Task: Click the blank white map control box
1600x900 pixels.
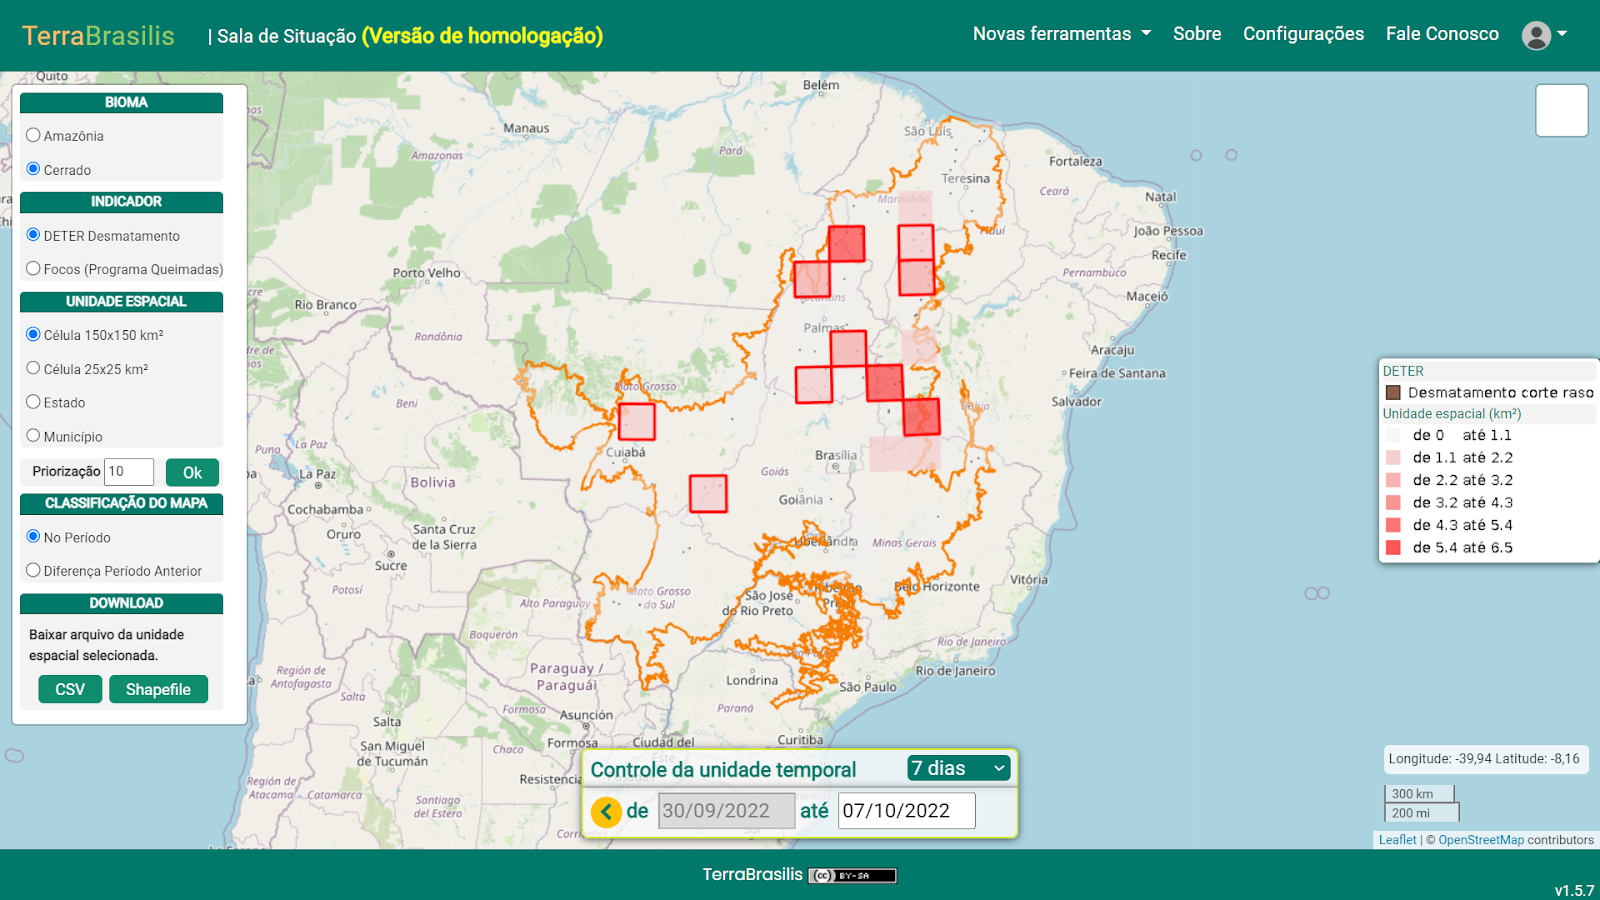Action: click(x=1561, y=110)
